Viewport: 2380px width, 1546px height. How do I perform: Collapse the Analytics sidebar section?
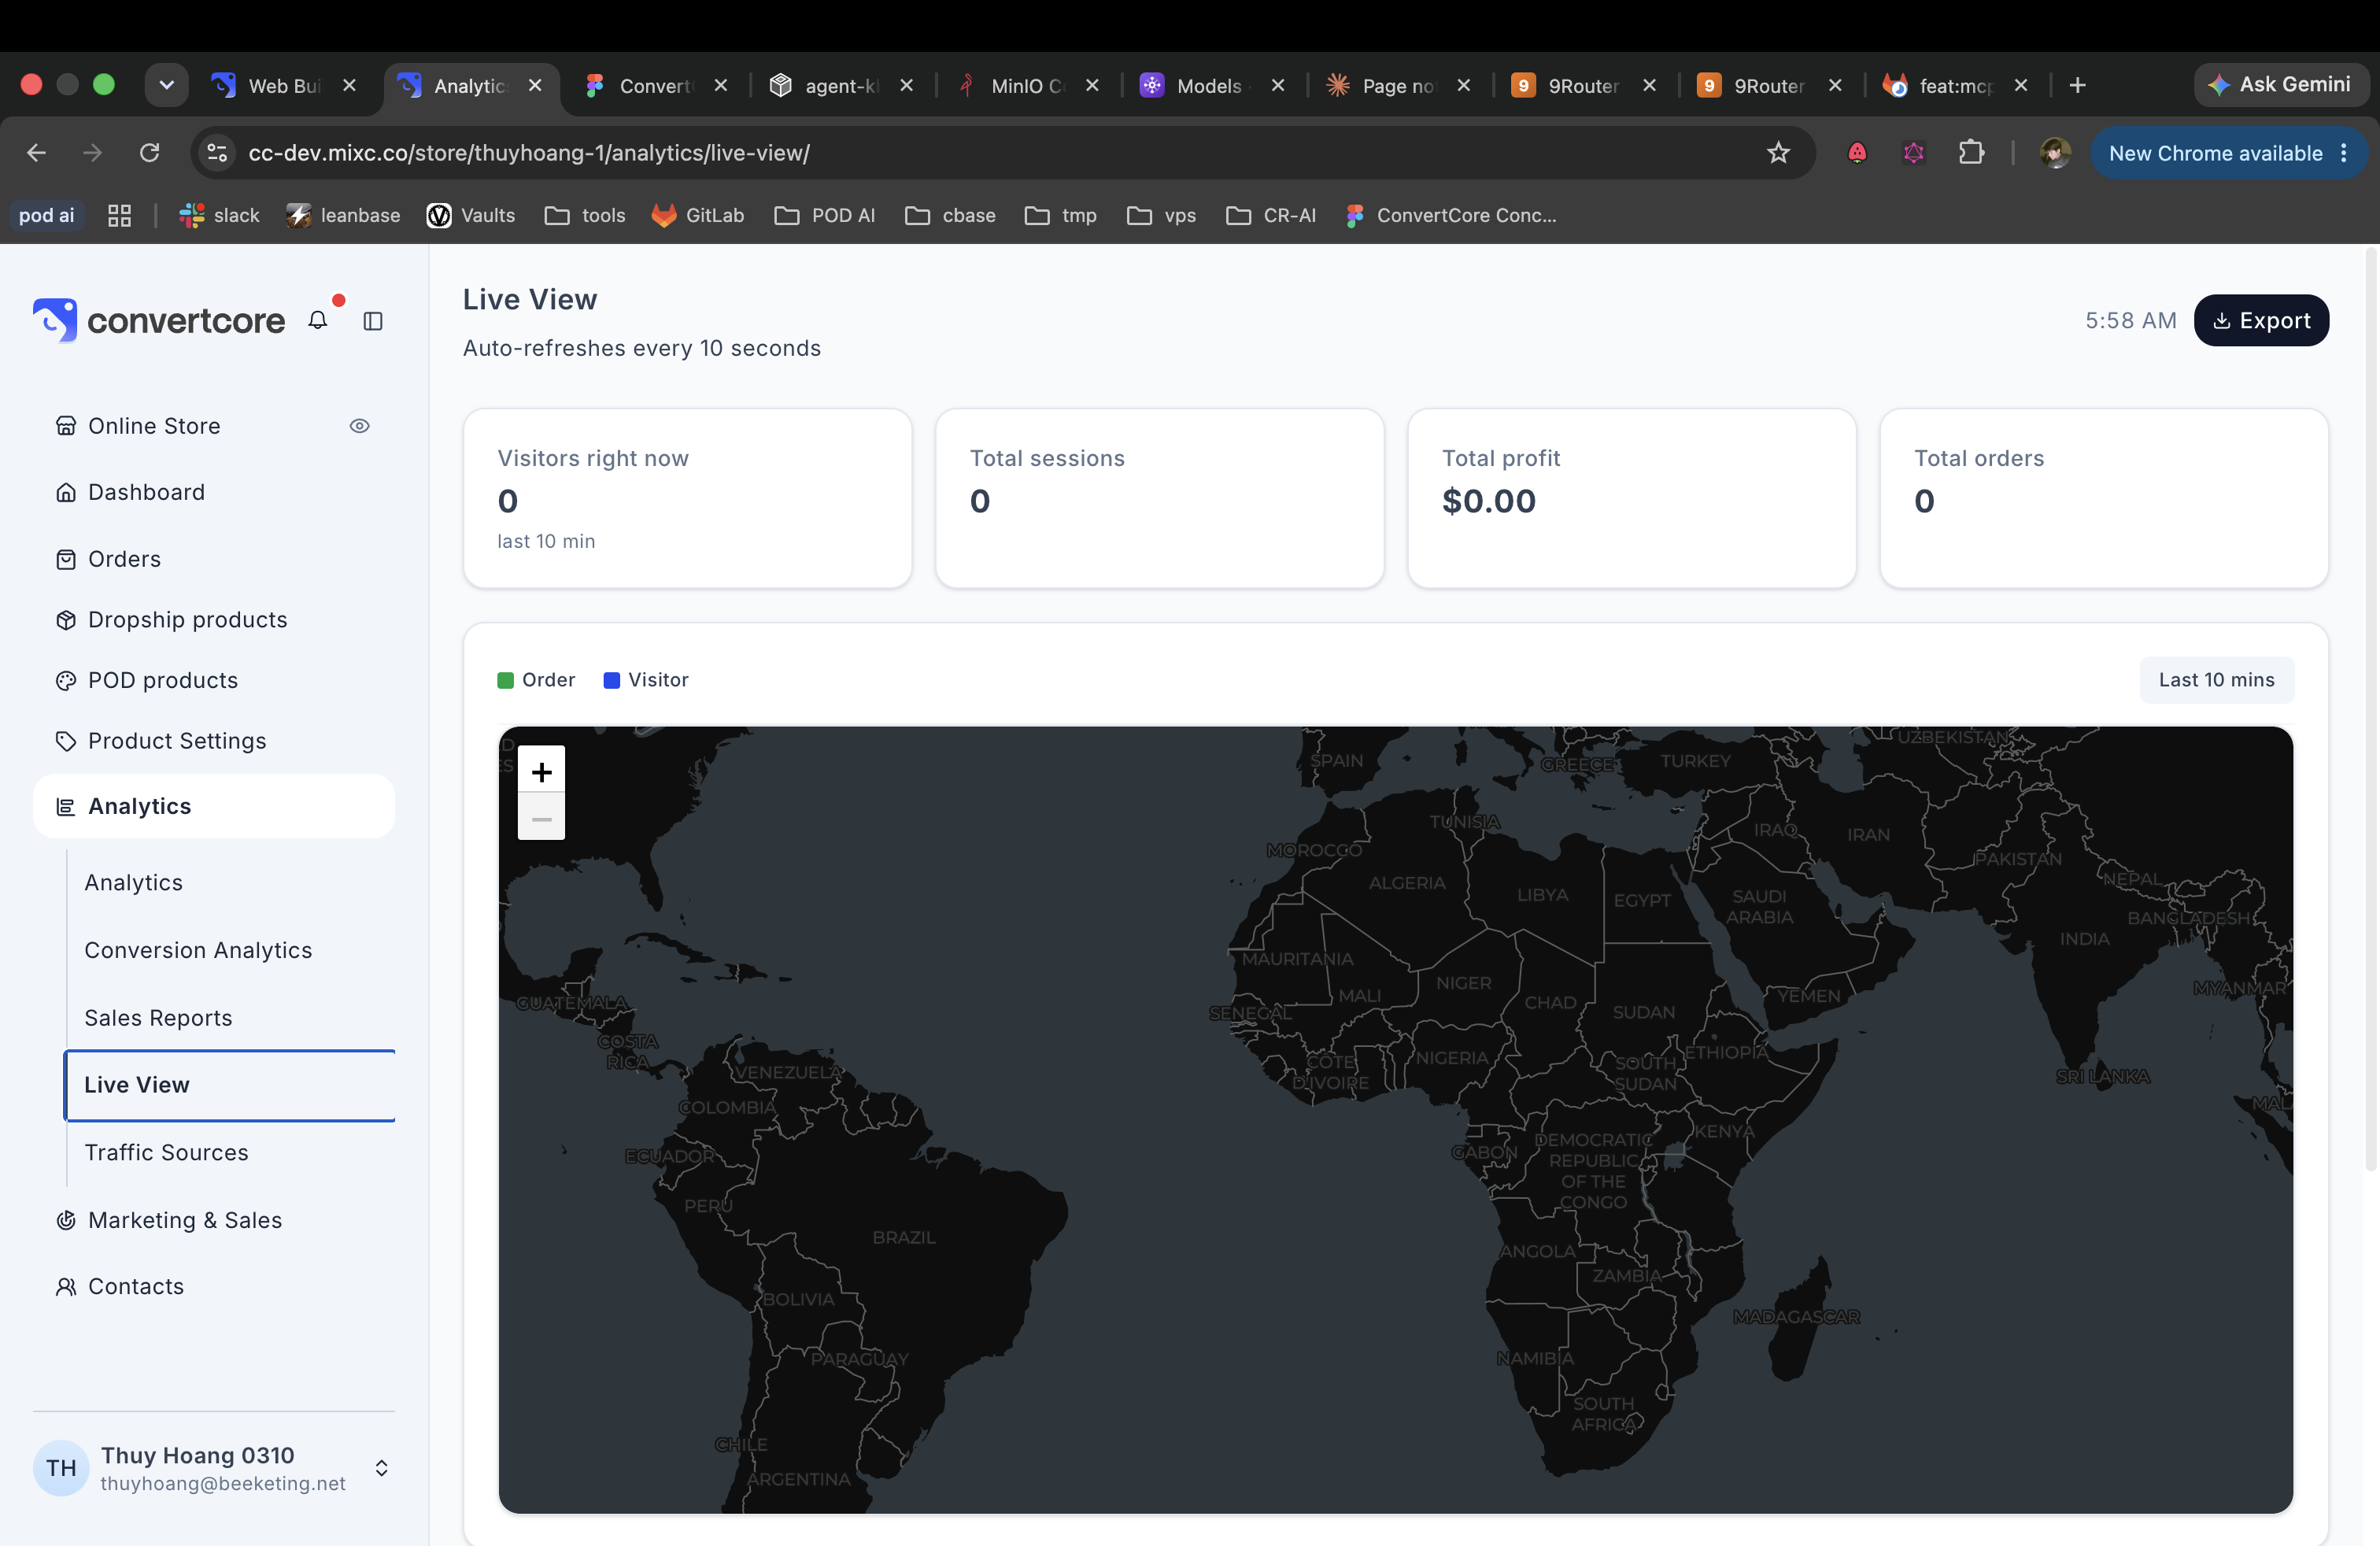[x=214, y=806]
